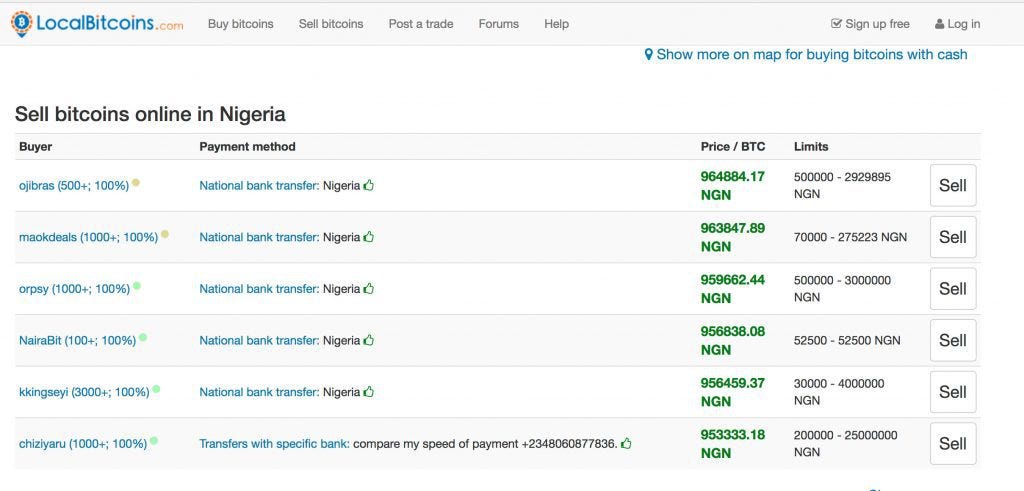This screenshot has height=491, width=1024.
Task: Open the Sell bitcoins menu item
Action: 331,24
